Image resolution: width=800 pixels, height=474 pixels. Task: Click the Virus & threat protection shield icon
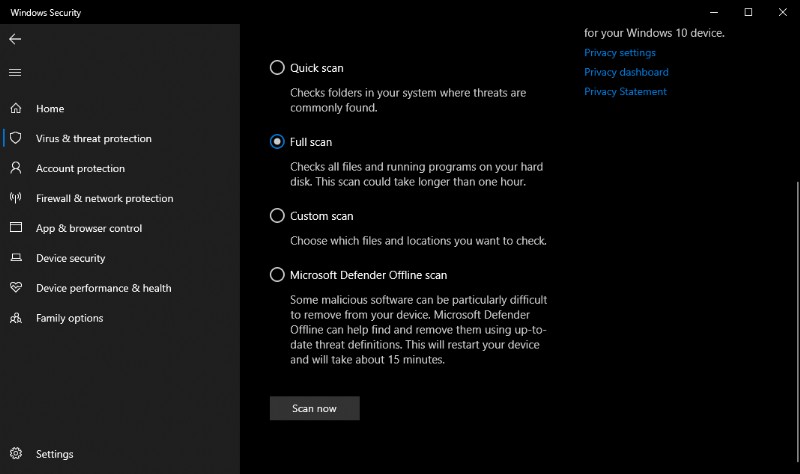[x=15, y=138]
